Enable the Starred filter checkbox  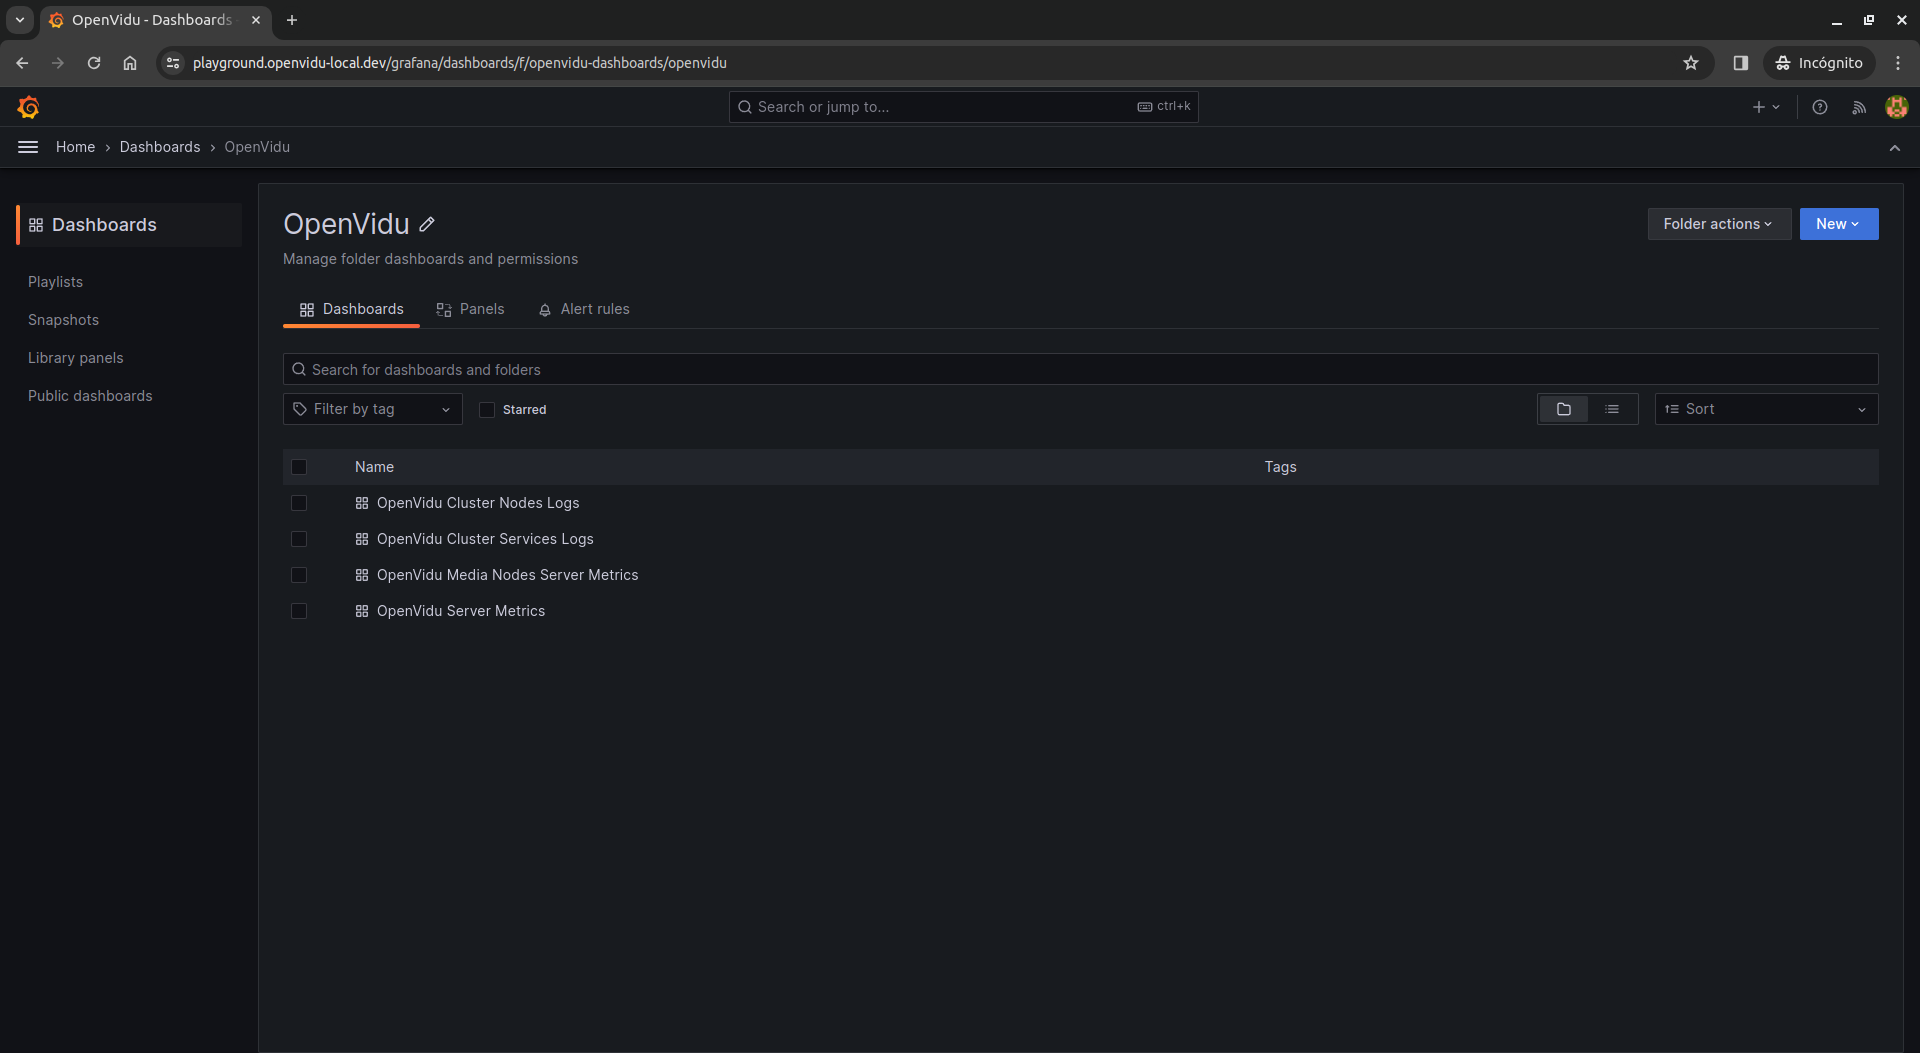tap(487, 409)
